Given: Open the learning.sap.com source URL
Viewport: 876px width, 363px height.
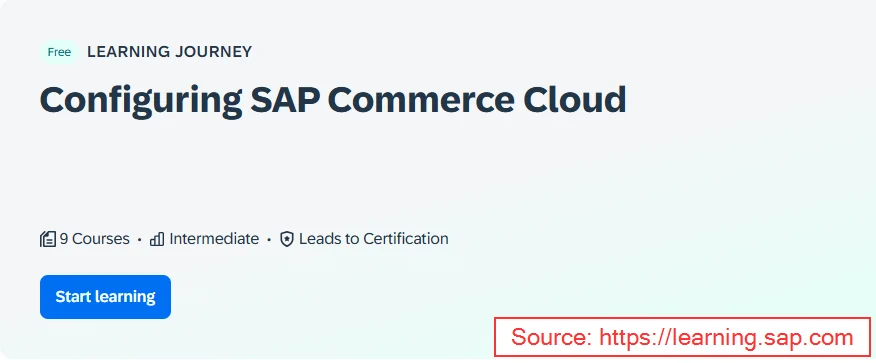Looking at the screenshot, I should 726,337.
